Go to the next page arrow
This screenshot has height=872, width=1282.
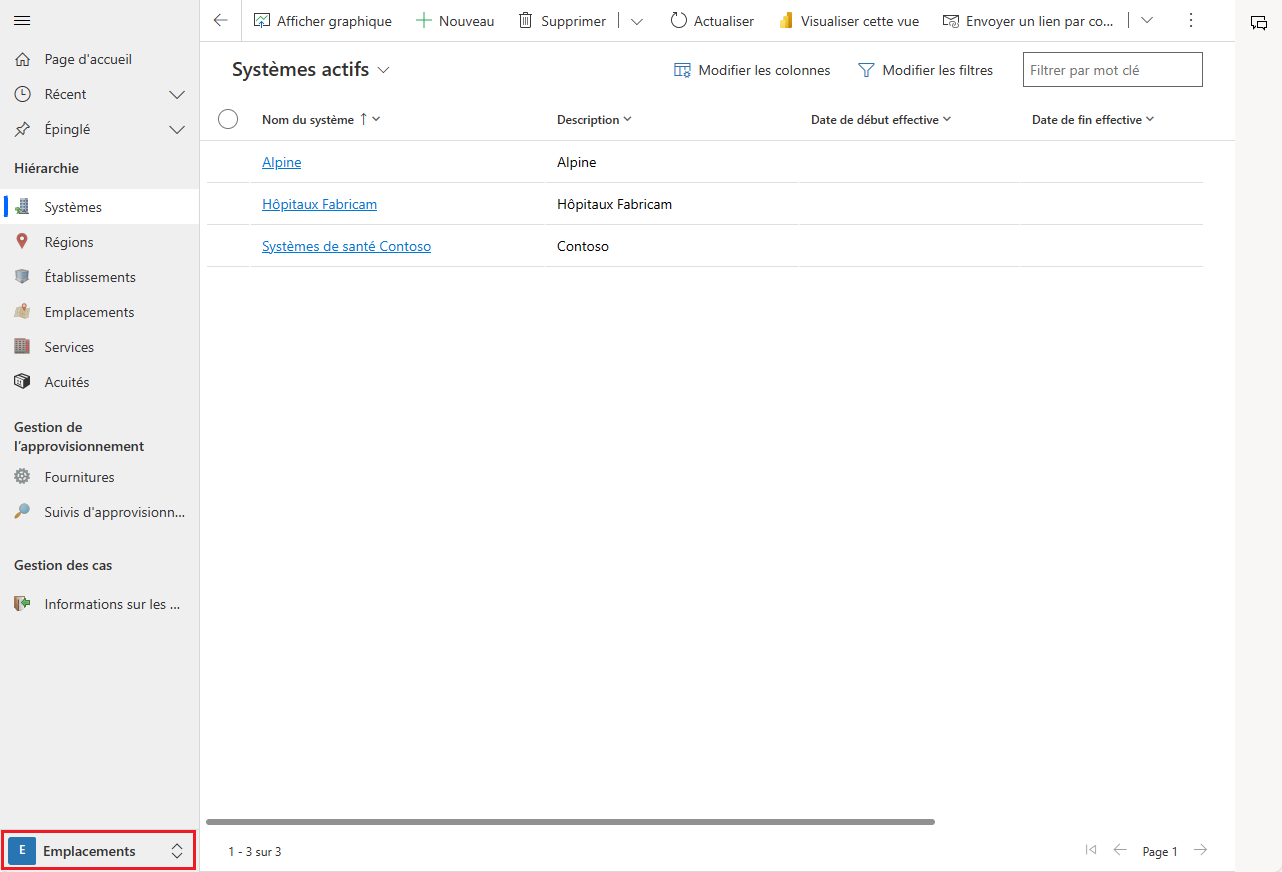pos(1201,850)
